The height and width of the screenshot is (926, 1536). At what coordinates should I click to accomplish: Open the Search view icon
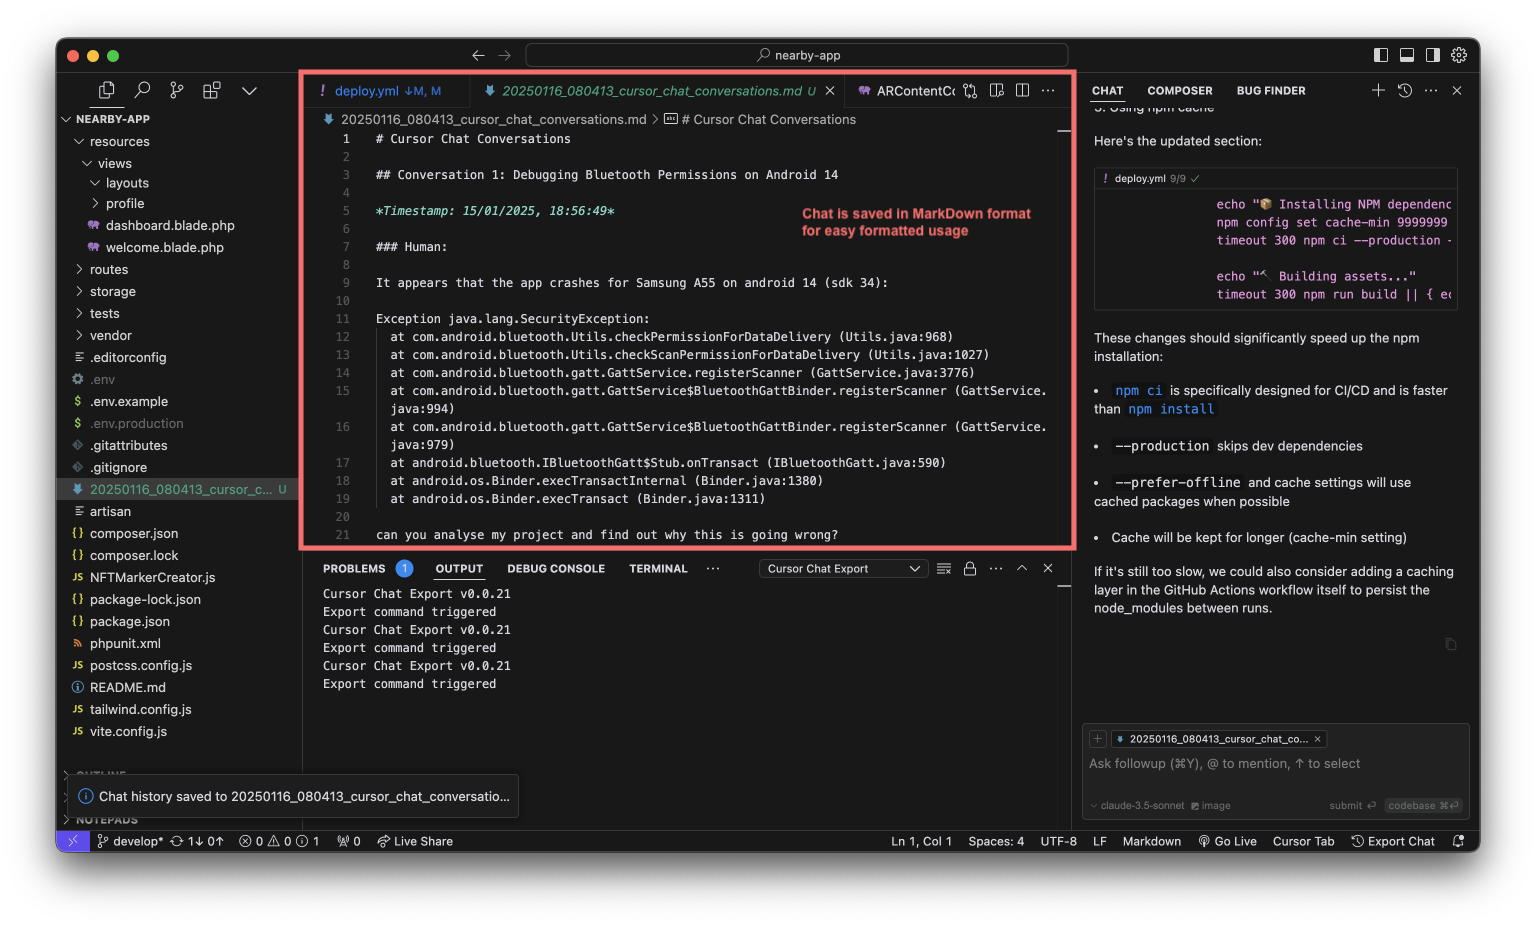click(142, 90)
